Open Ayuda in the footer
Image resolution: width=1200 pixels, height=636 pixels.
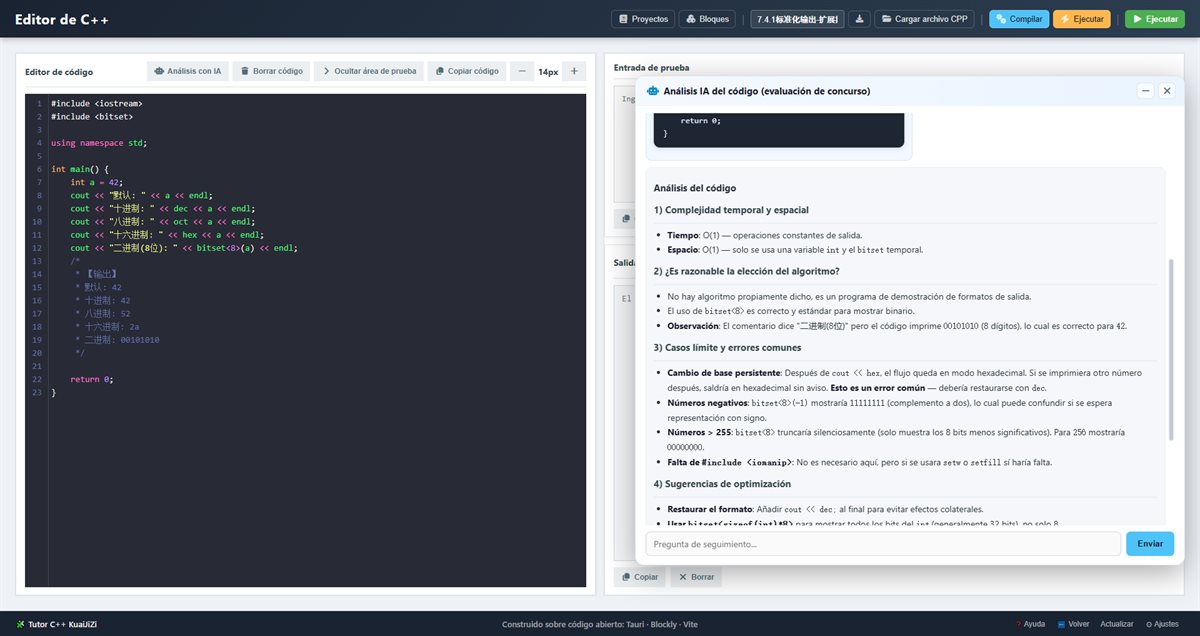pos(1031,624)
